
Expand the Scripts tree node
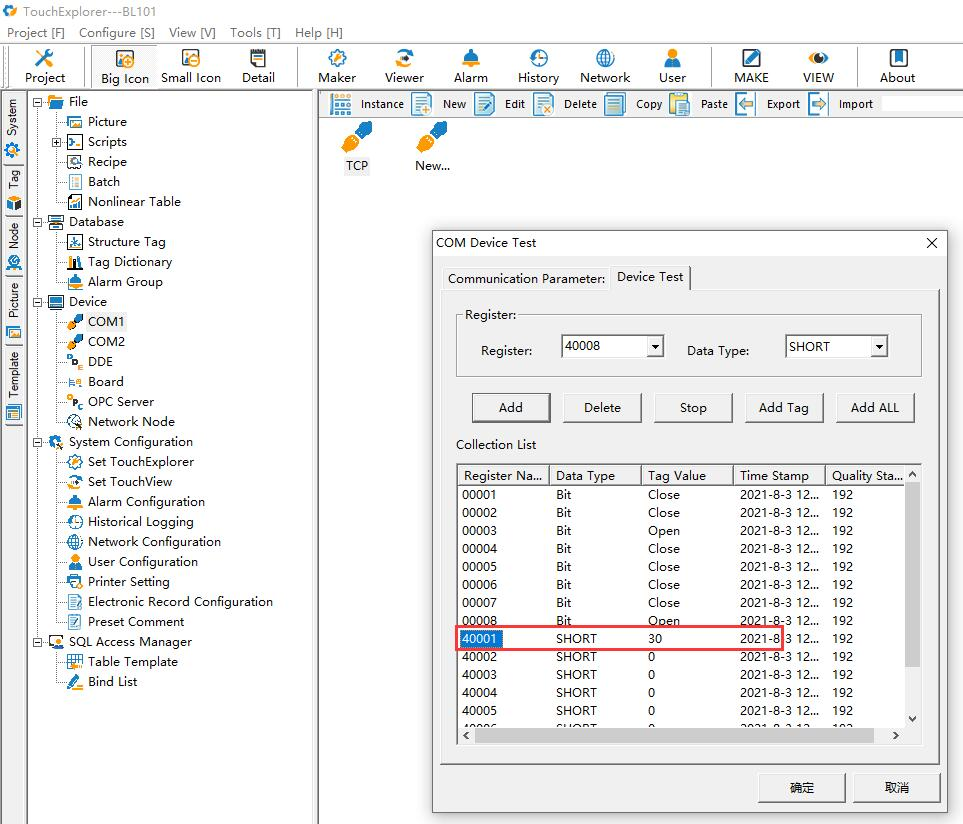click(x=57, y=142)
